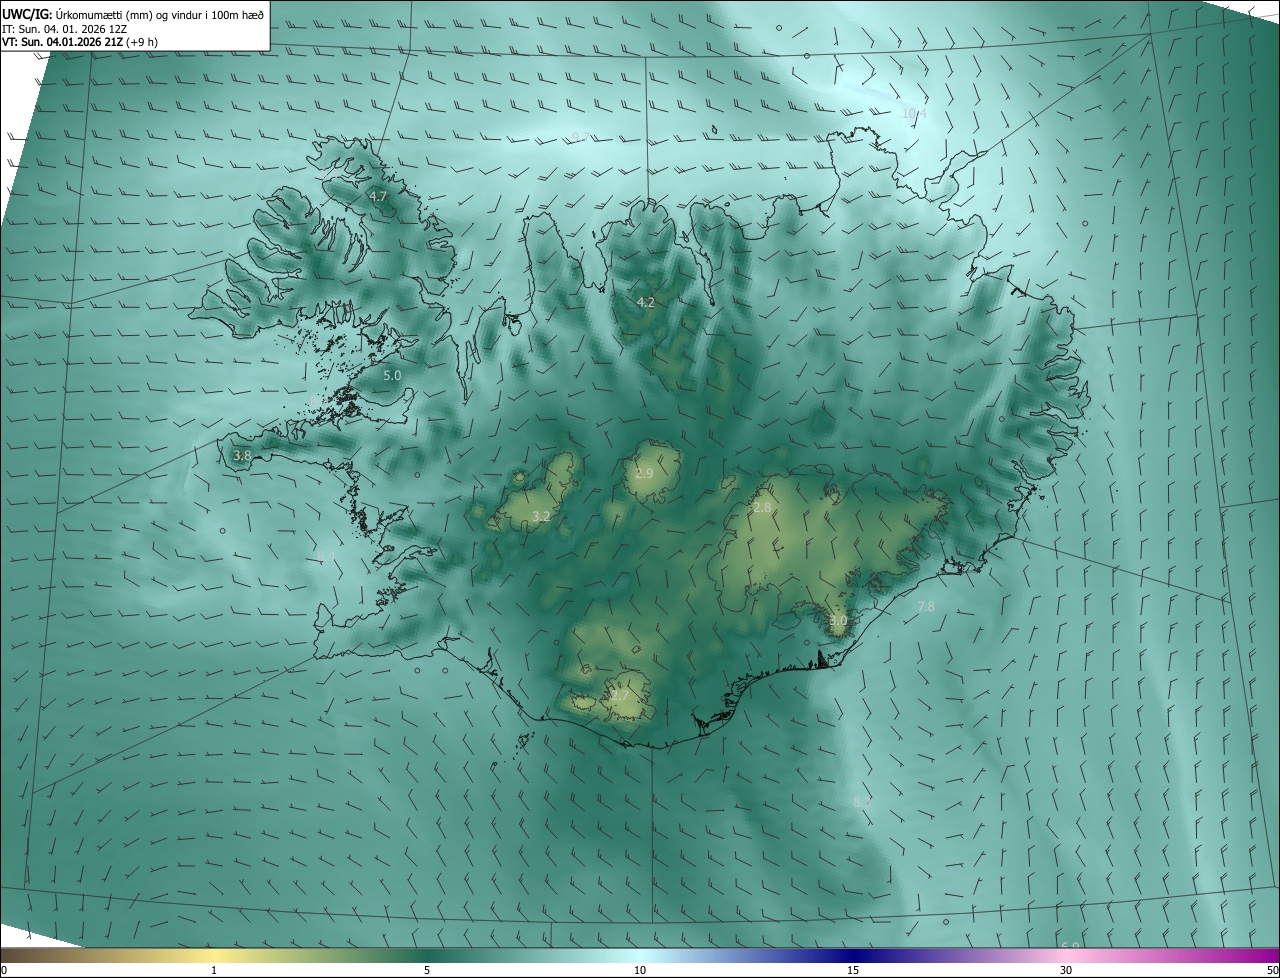Click the 4.7 value label in the Westfjords
Screen dimensions: 1280x978
click(x=378, y=197)
